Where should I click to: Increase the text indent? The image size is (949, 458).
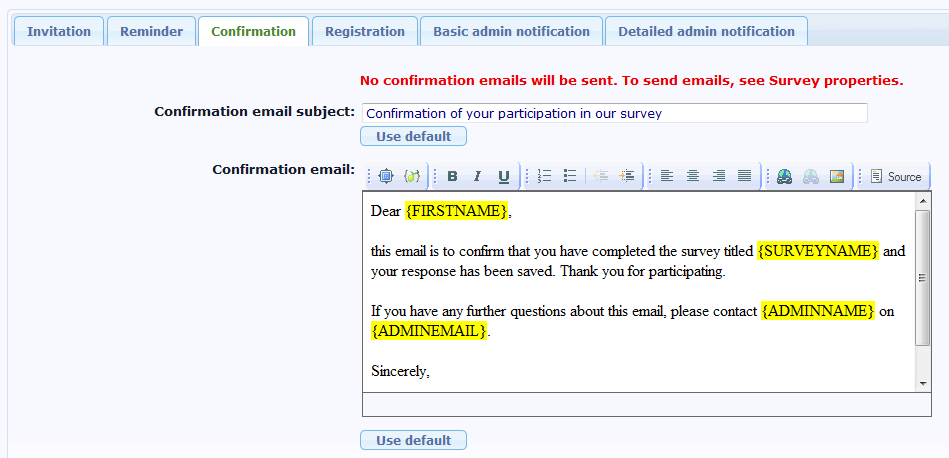627,176
